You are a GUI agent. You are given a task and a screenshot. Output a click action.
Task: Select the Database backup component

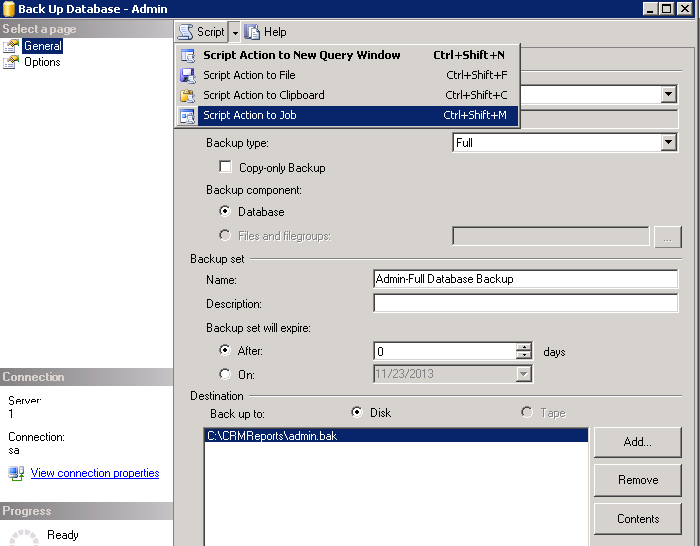coord(225,211)
